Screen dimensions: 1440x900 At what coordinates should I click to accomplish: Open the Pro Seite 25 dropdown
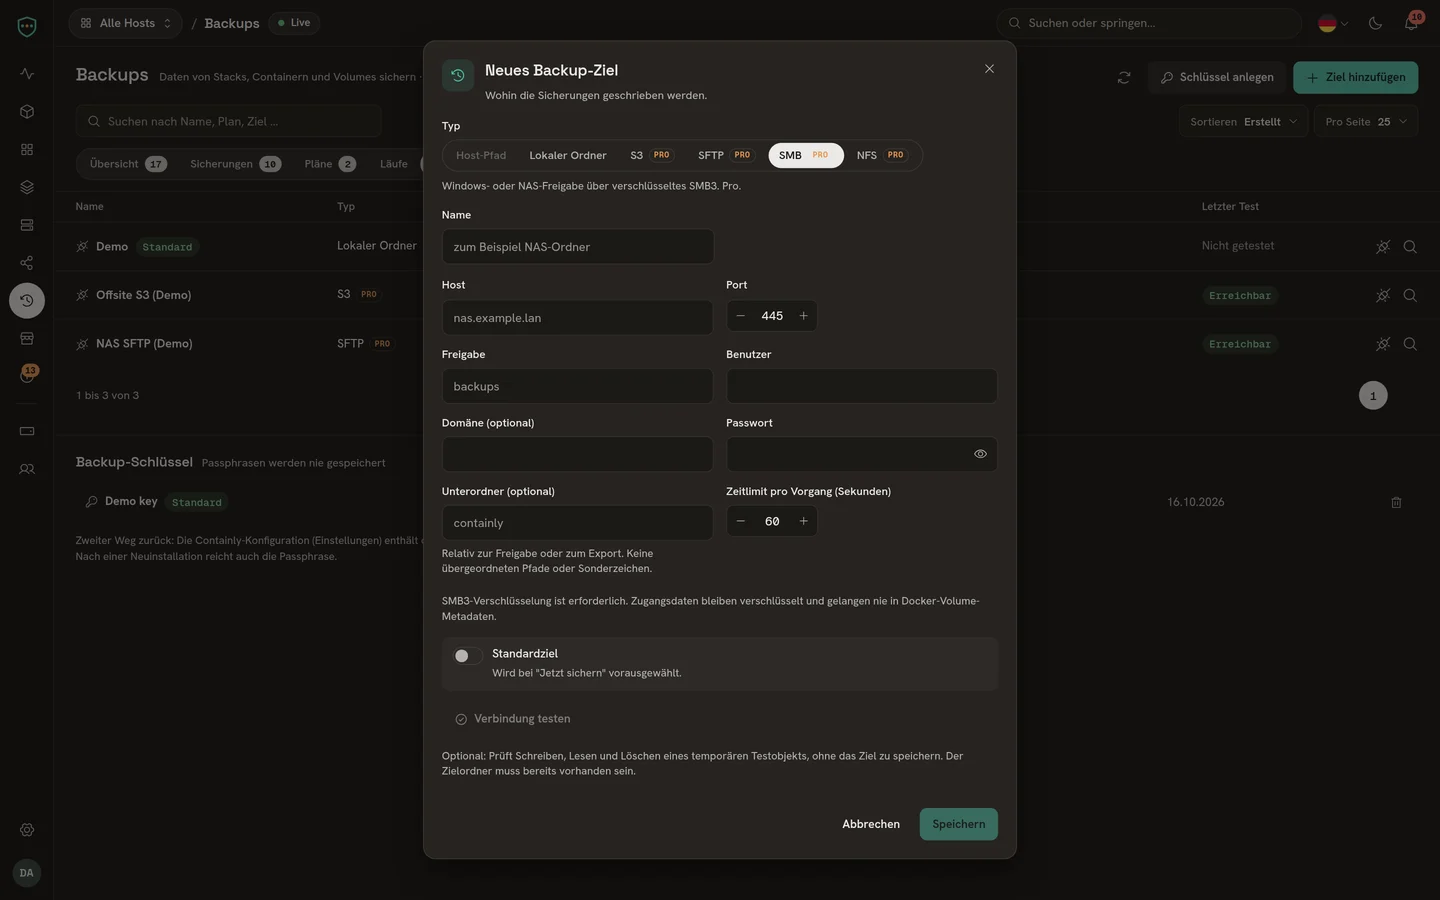pyautogui.click(x=1366, y=121)
